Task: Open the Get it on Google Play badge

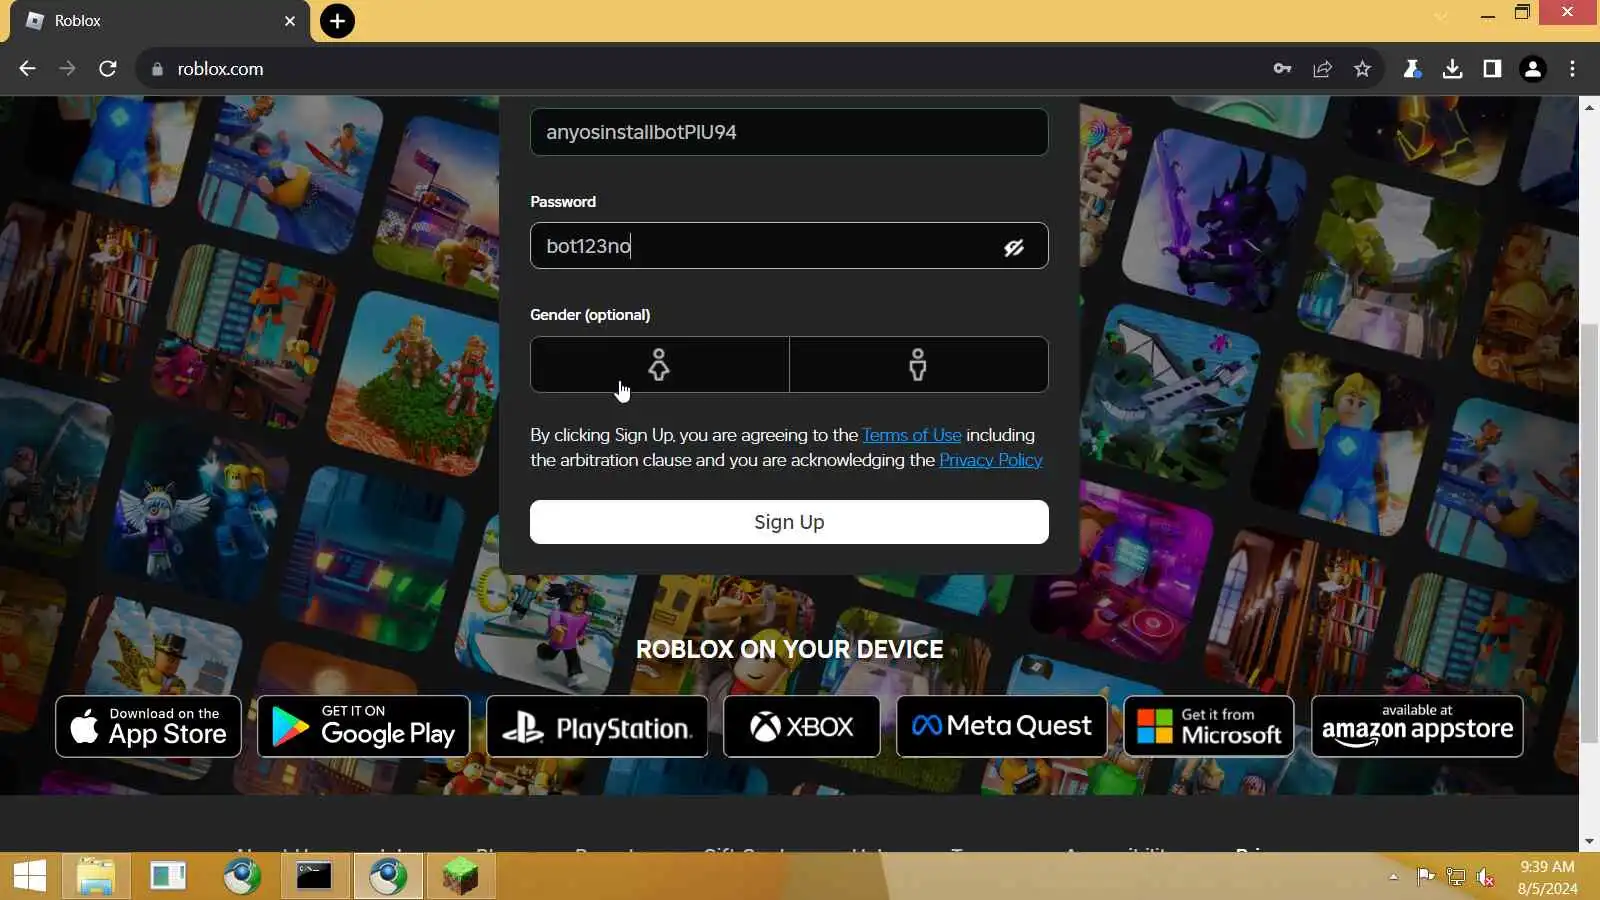Action: click(364, 727)
